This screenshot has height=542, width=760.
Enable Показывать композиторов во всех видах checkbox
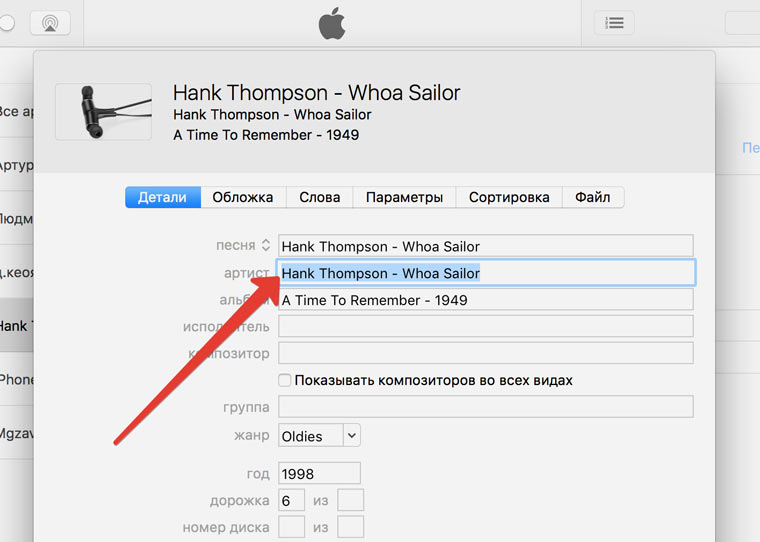[285, 380]
